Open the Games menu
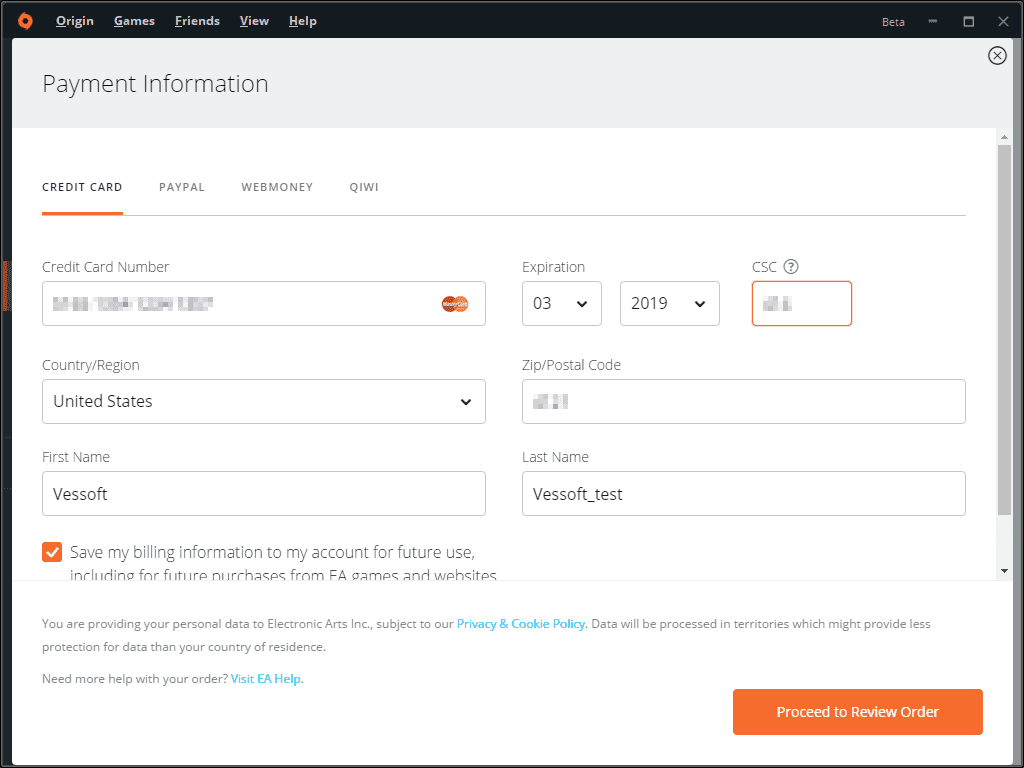1024x768 pixels. click(135, 21)
